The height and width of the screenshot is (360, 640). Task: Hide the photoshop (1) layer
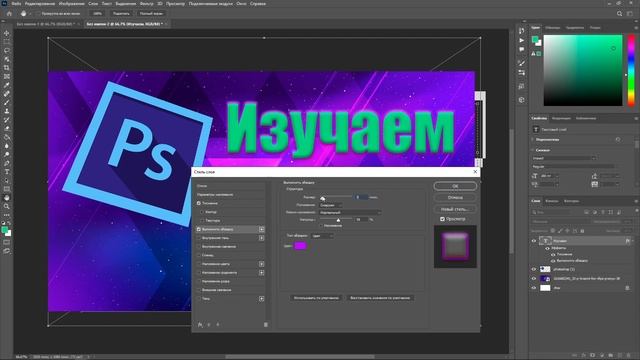533,269
